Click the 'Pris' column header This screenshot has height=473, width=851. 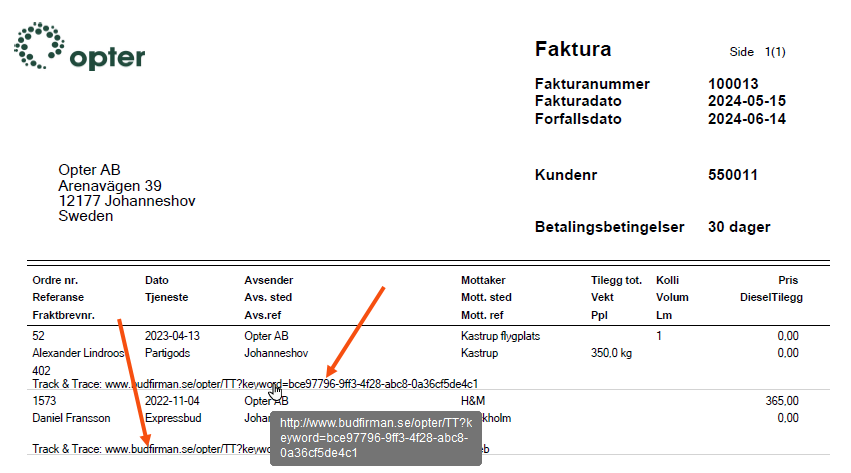[x=788, y=280]
